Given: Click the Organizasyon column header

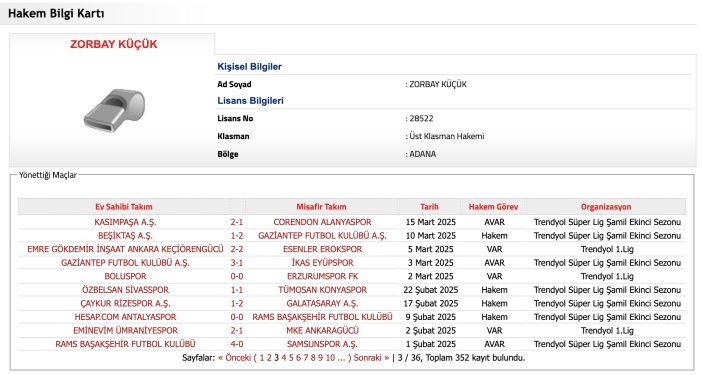Looking at the screenshot, I should [606, 207].
